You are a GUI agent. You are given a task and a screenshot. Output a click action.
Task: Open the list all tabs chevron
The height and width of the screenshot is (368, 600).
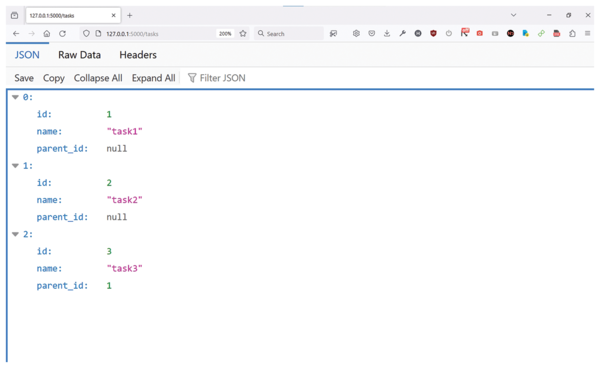coord(514,15)
